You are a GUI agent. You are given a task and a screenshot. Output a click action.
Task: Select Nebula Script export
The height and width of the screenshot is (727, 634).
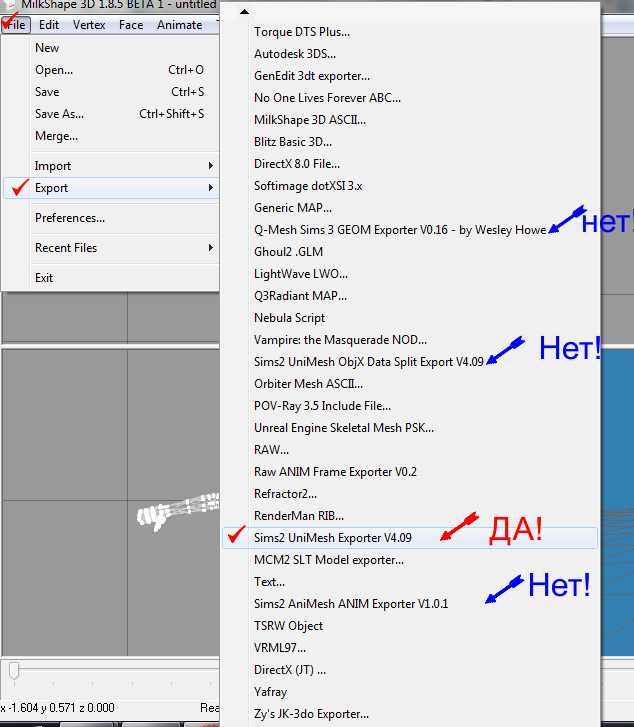coord(410,318)
